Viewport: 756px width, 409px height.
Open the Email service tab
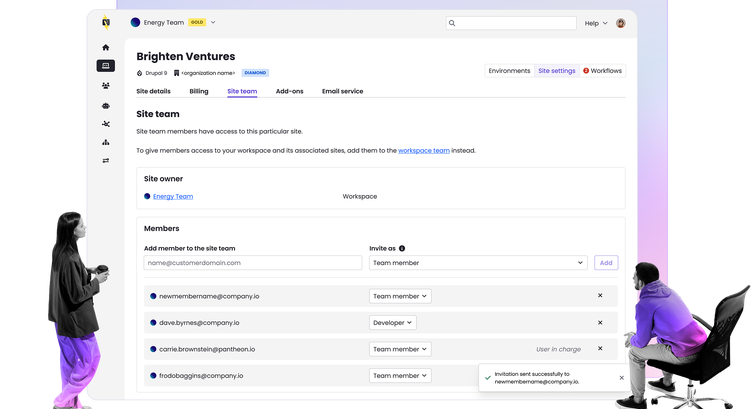342,91
